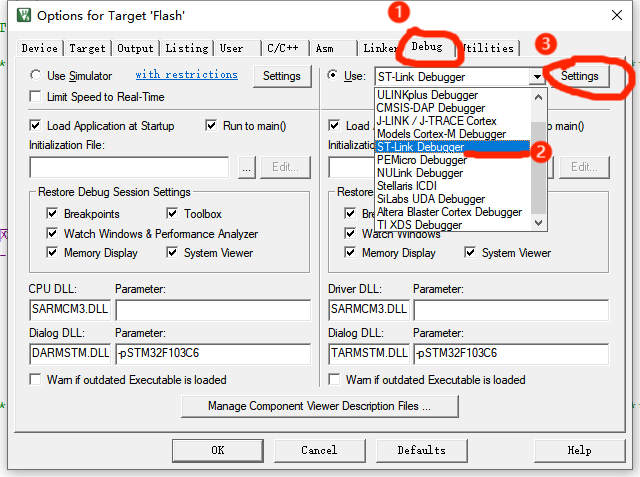Click the Driver DLL Parameter field
This screenshot has width=640, height=477.
(x=511, y=310)
